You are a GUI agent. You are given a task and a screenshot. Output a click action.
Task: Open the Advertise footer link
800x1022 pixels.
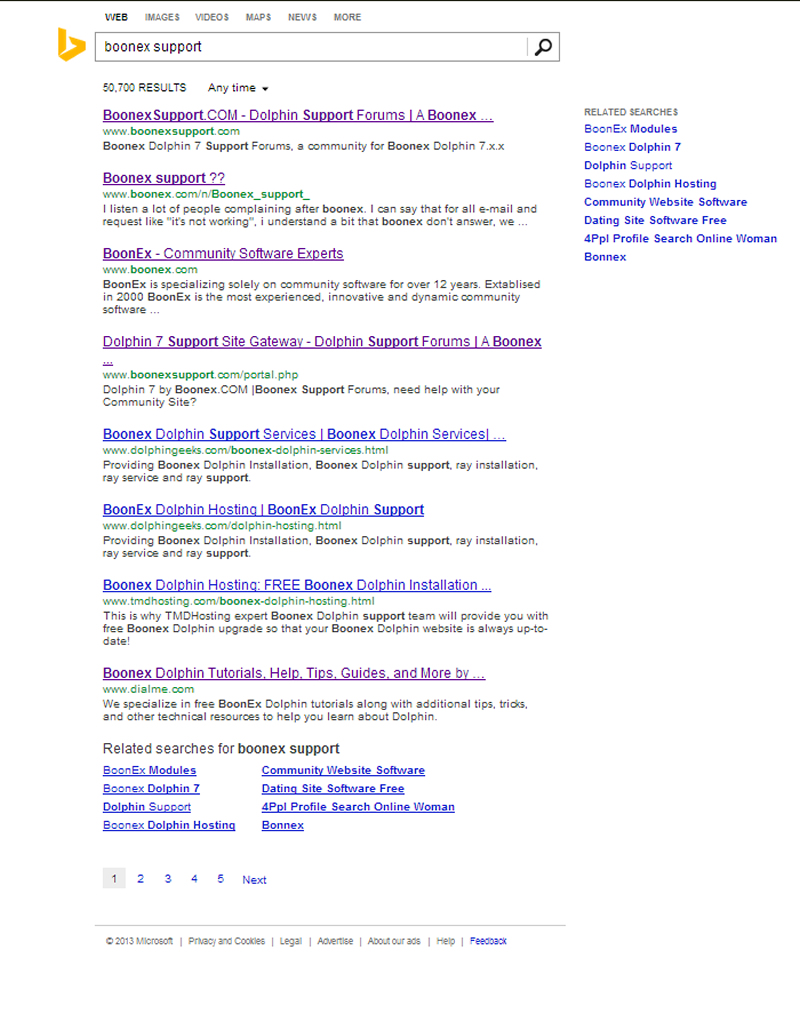tap(335, 941)
